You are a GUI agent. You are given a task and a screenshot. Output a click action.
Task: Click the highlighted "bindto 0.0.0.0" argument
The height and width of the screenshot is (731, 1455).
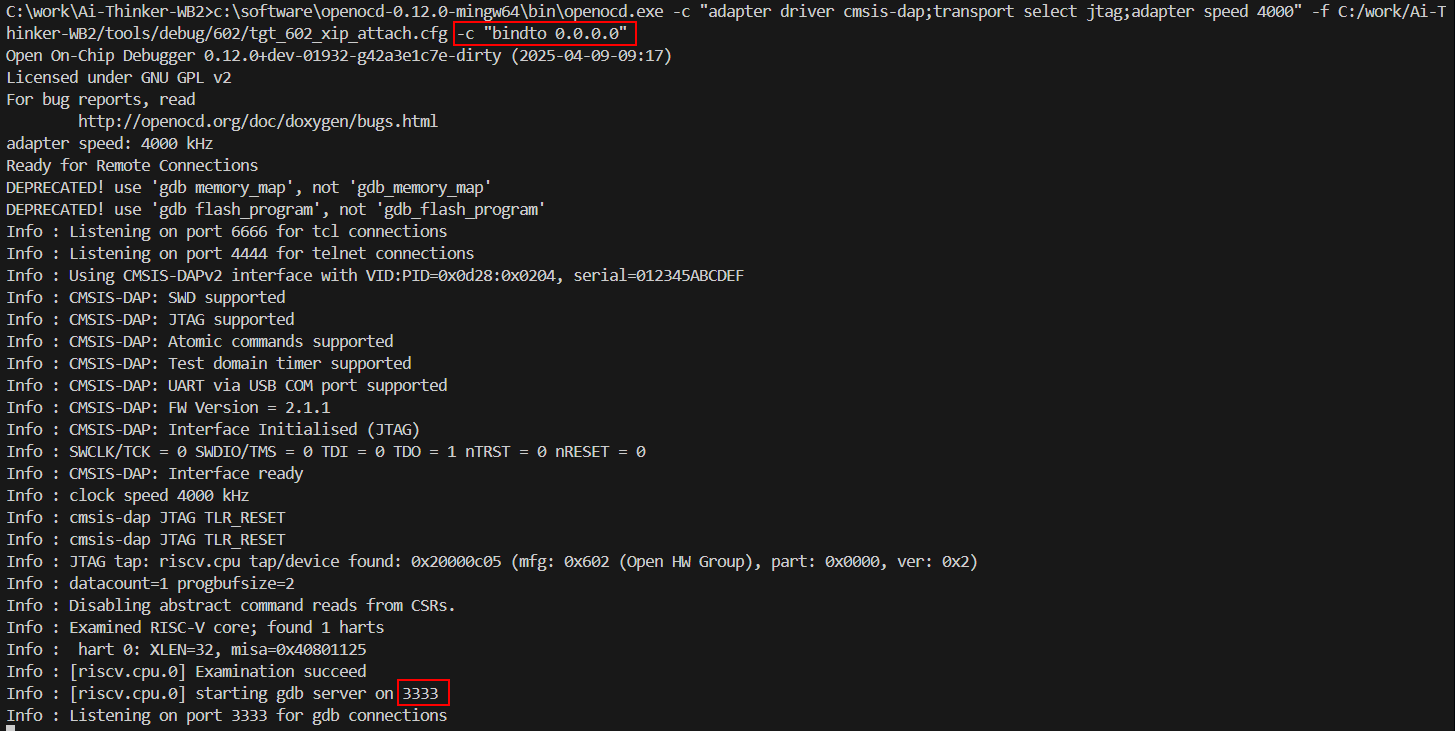coord(544,34)
